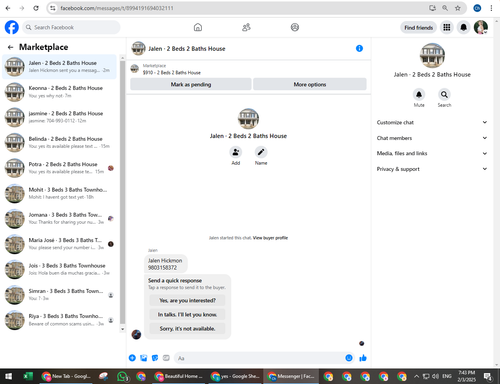Expand Media, files and links section
The width and height of the screenshot is (500, 384).
[x=432, y=153]
